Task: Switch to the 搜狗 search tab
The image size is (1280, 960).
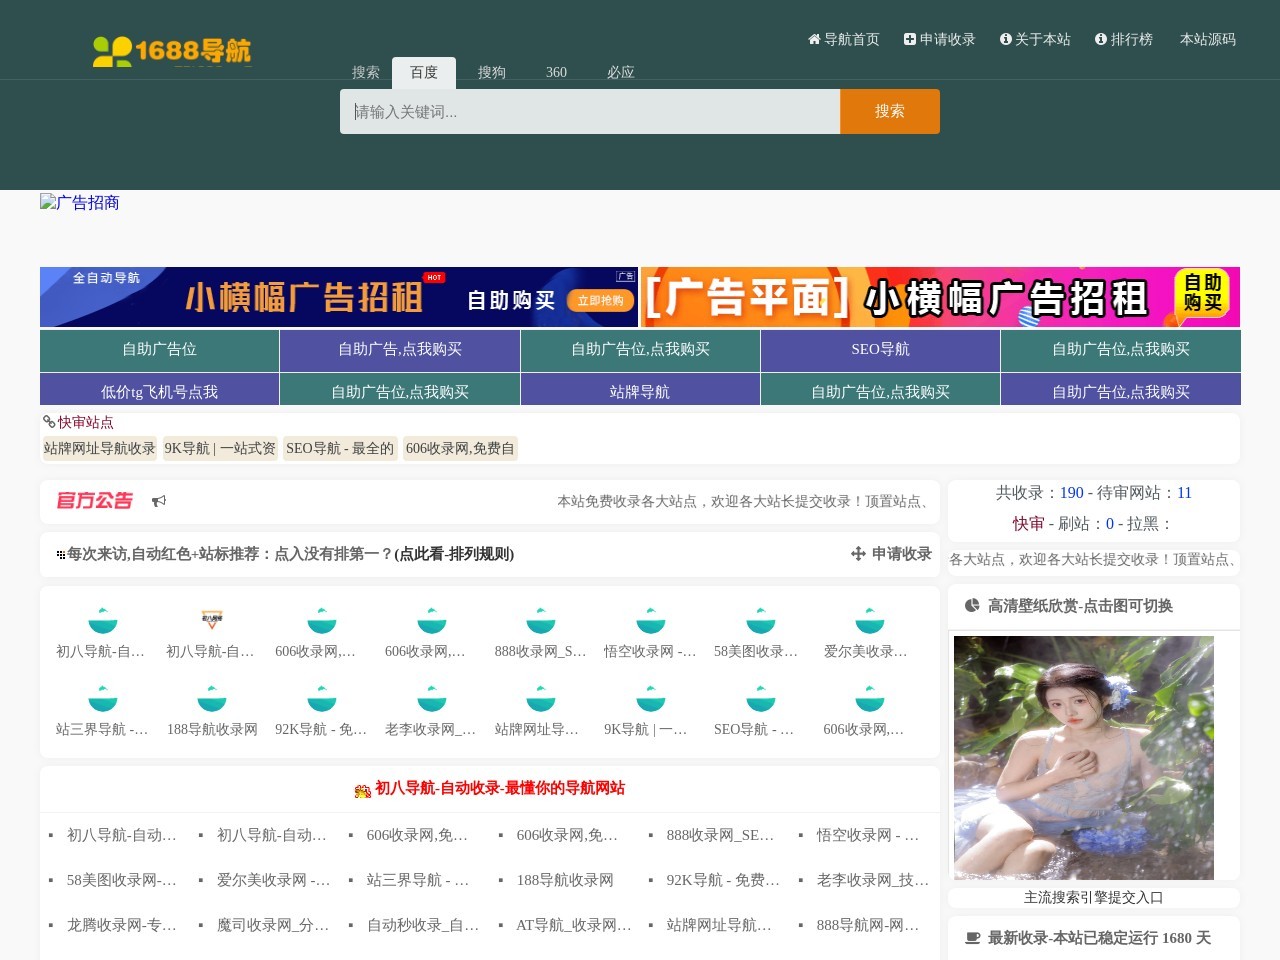Action: coord(491,72)
